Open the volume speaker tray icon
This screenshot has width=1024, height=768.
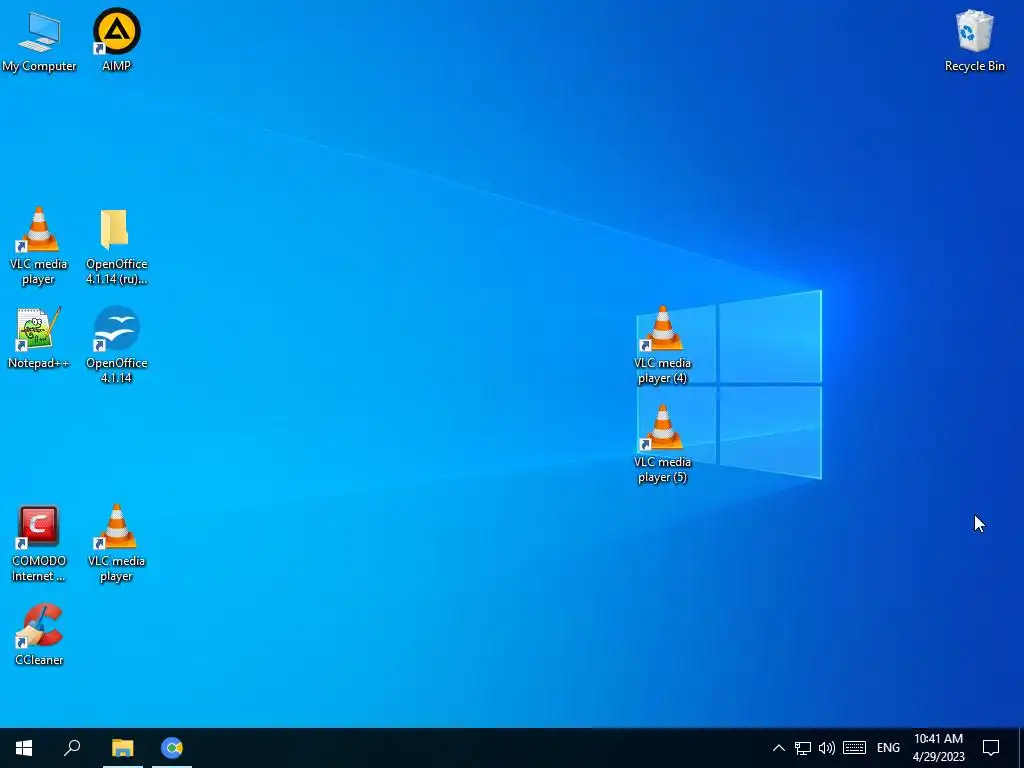(827, 748)
